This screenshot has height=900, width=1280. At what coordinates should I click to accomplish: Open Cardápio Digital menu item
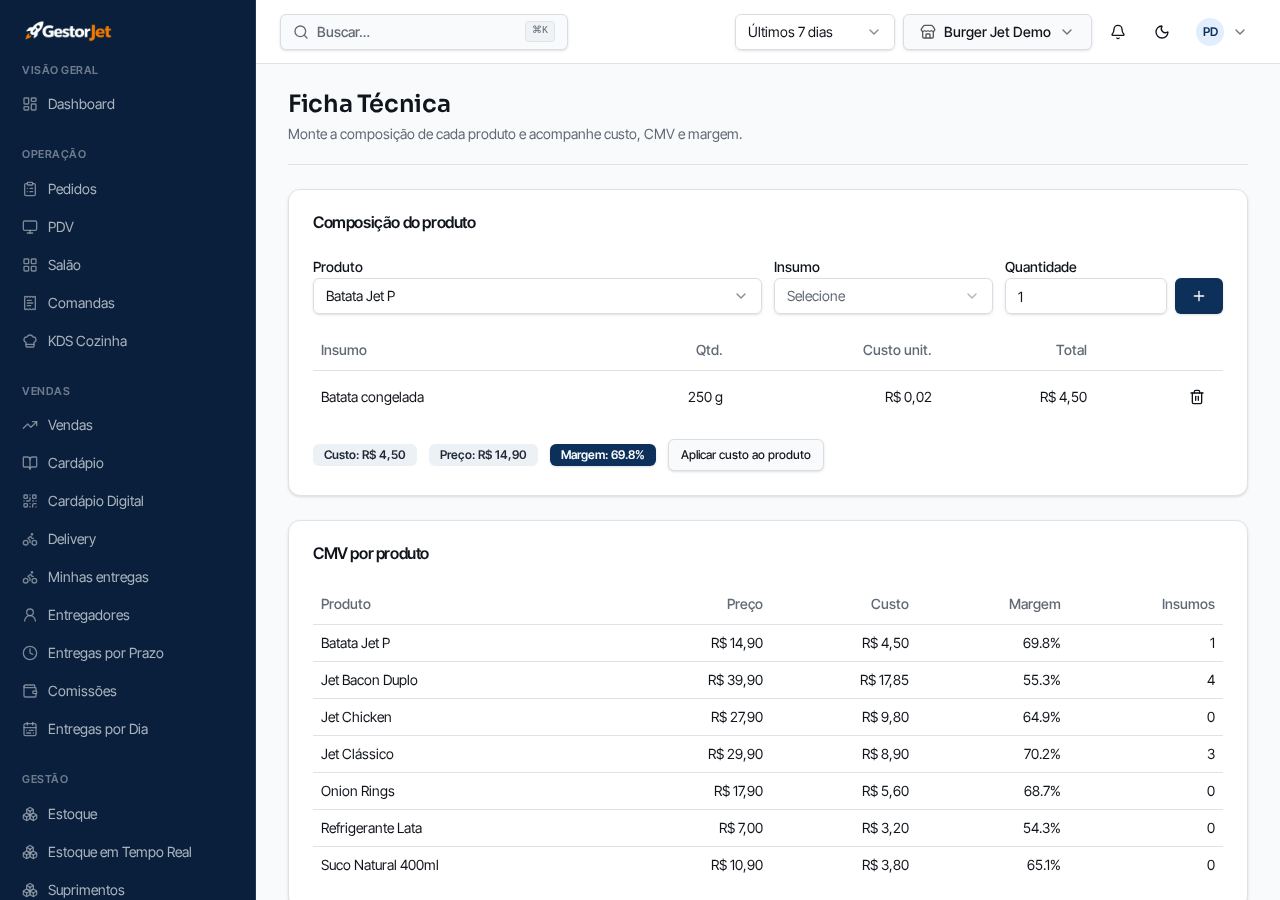coord(95,501)
